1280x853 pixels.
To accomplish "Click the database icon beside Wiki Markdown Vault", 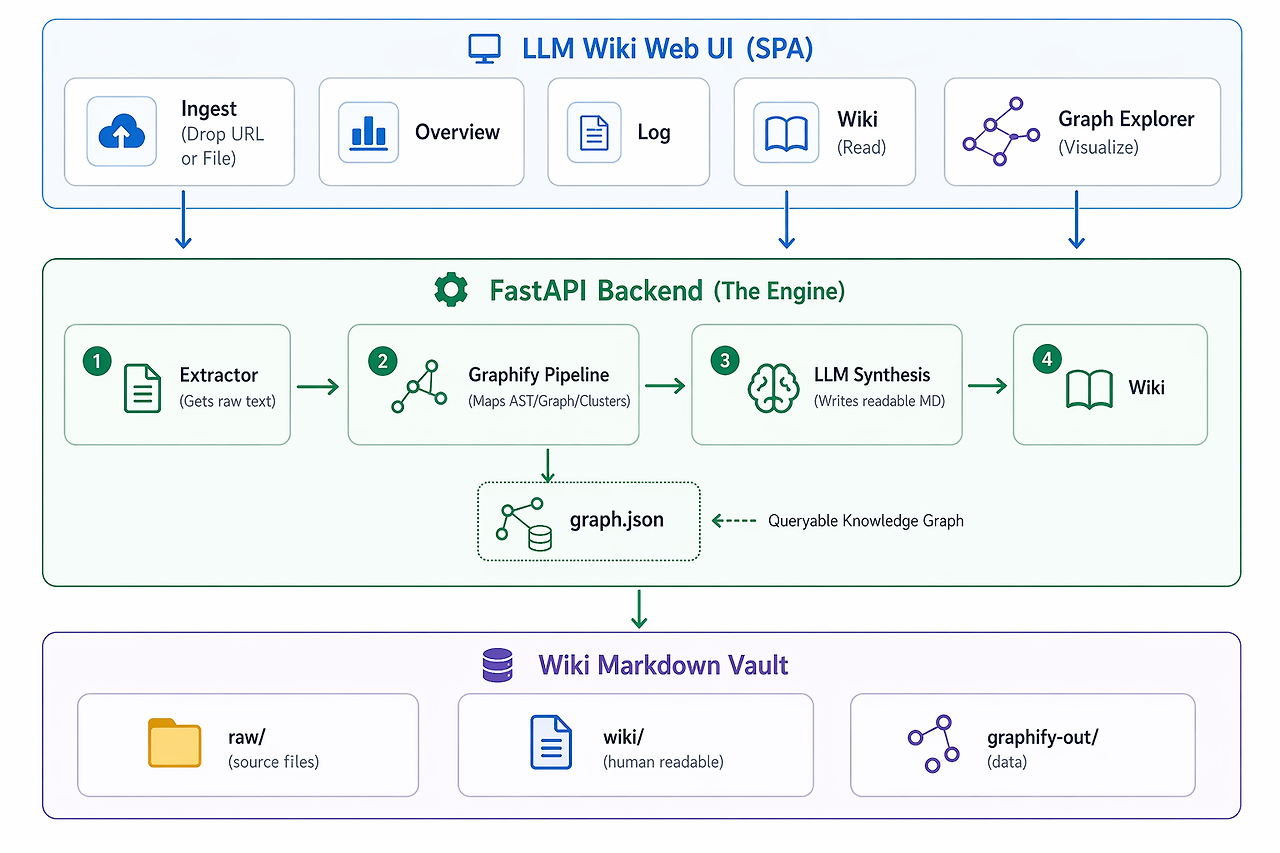I will point(498,665).
